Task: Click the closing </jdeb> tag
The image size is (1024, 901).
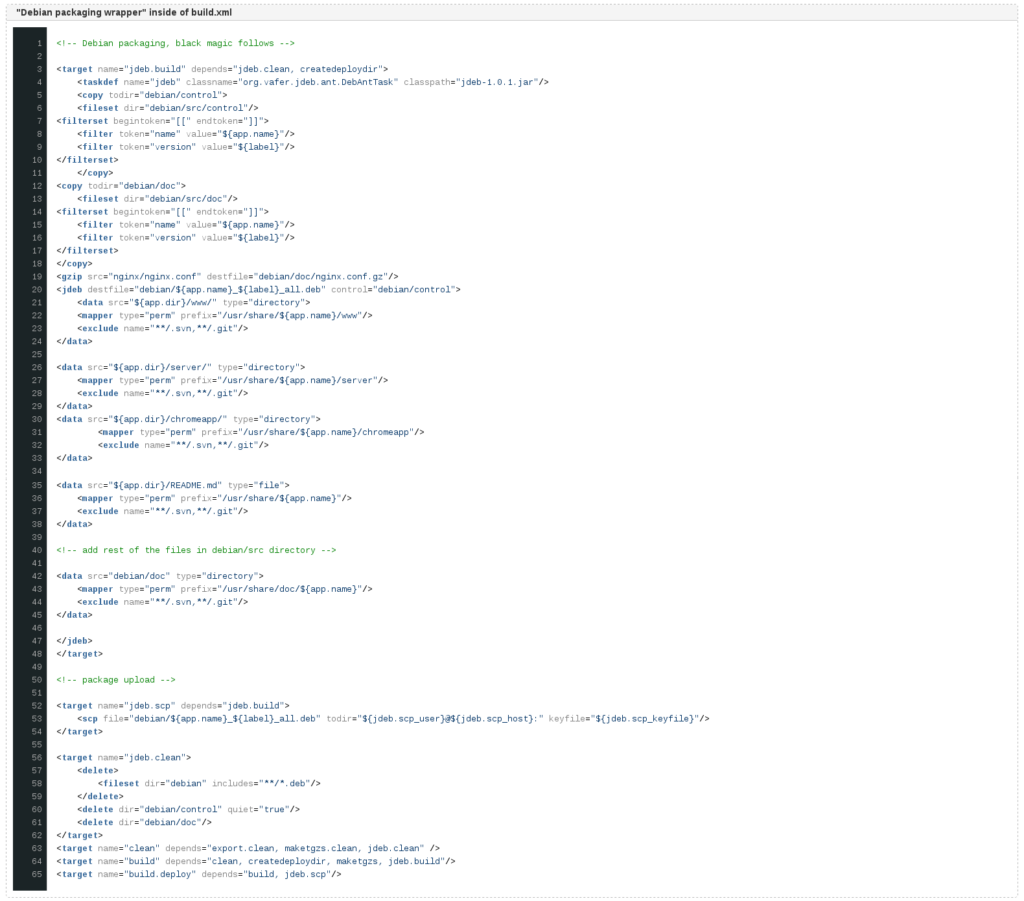Action: [74, 641]
